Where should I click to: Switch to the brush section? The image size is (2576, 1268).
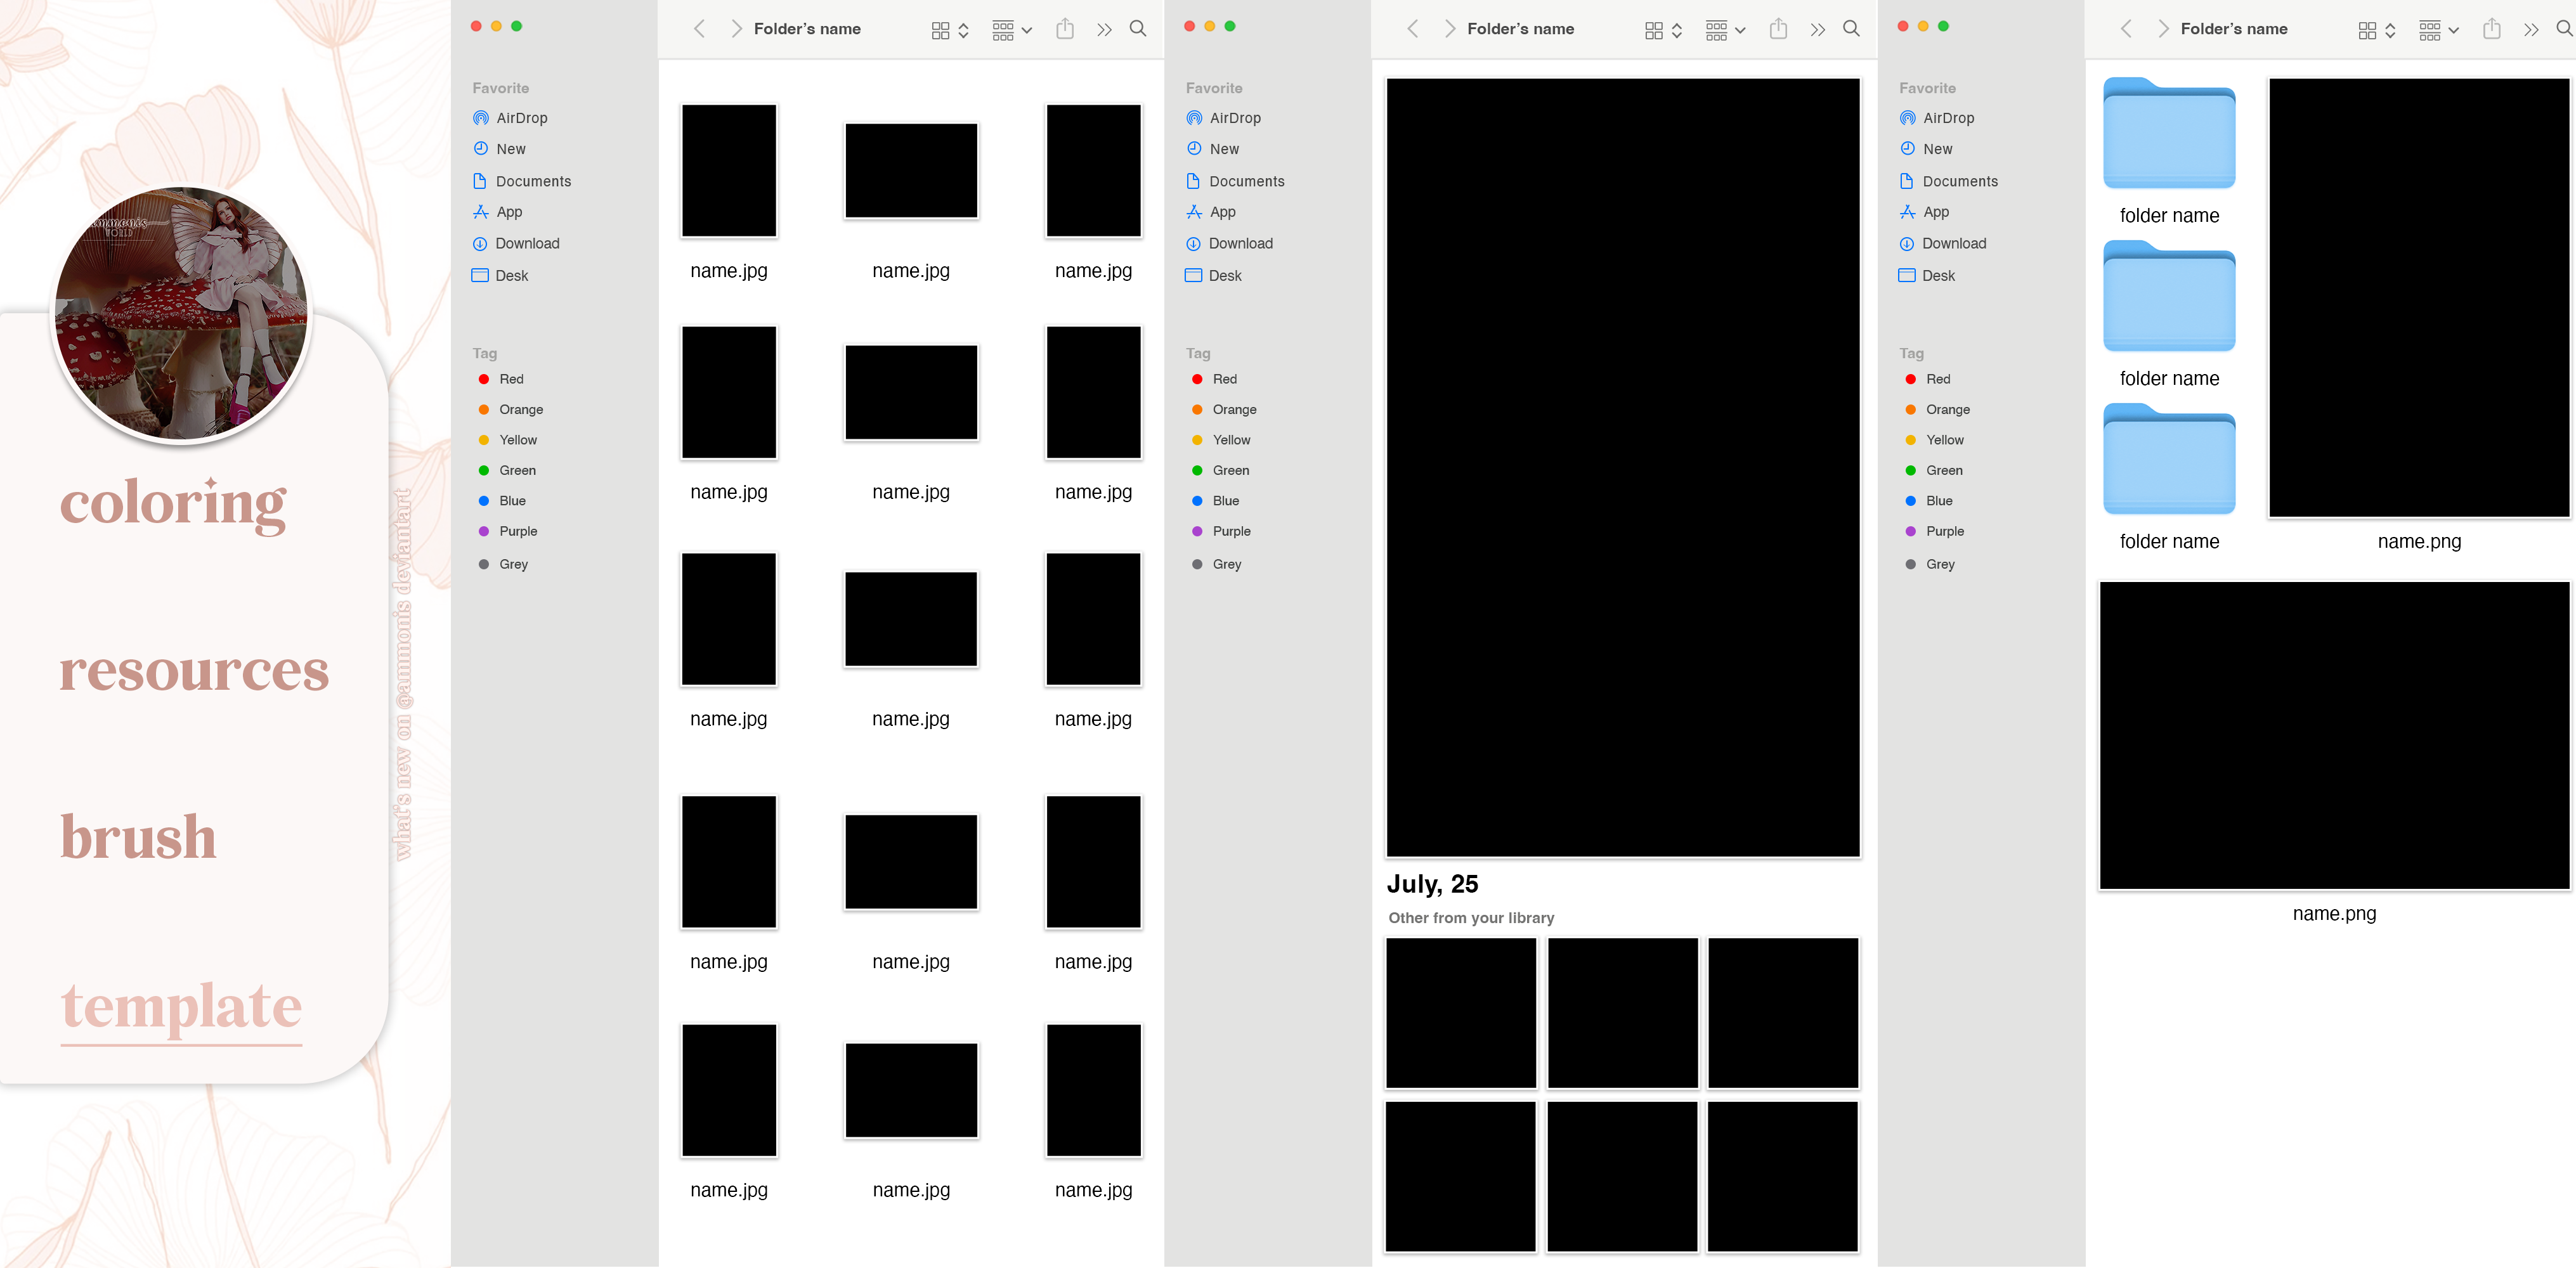point(138,838)
